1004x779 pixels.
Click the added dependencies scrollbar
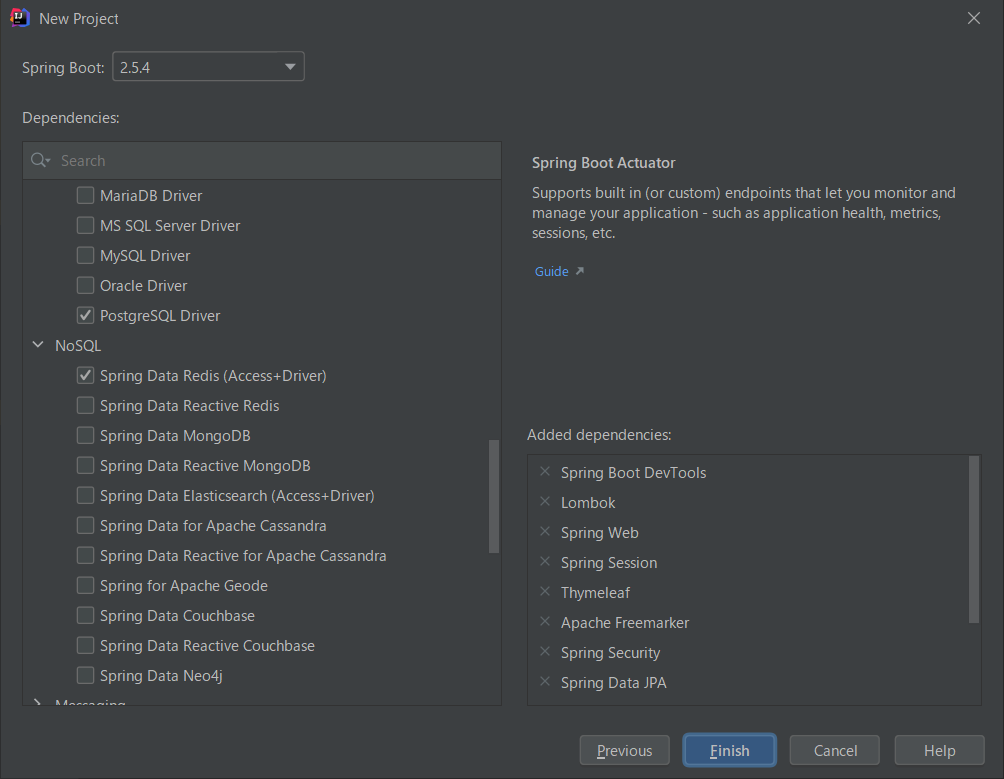coord(974,539)
